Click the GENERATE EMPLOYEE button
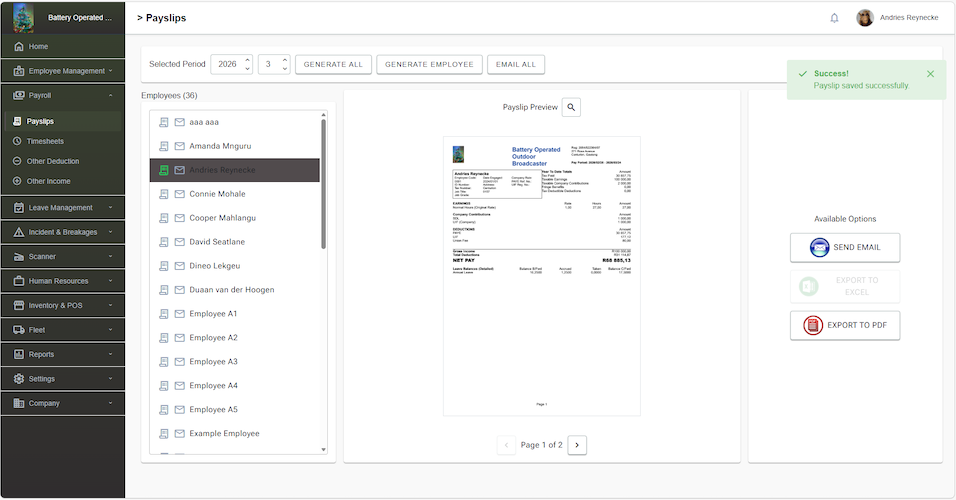This screenshot has width=956, height=500. tap(429, 65)
